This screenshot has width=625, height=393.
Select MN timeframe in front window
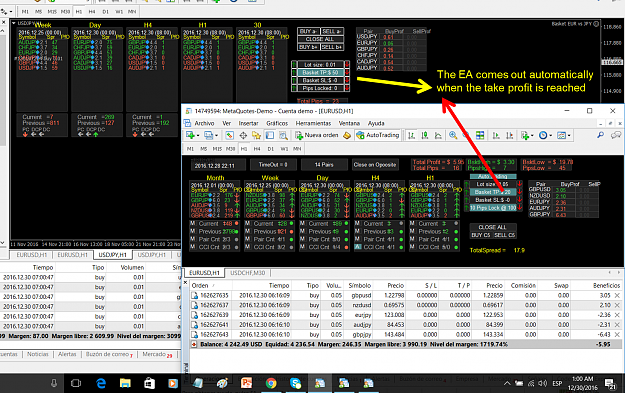297,149
